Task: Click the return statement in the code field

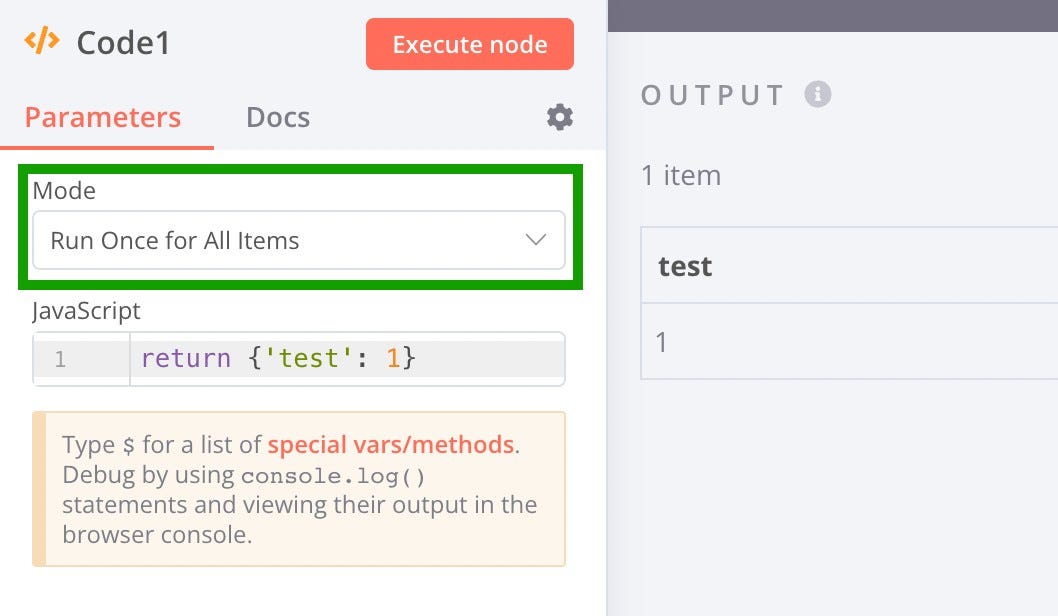Action: click(x=185, y=358)
